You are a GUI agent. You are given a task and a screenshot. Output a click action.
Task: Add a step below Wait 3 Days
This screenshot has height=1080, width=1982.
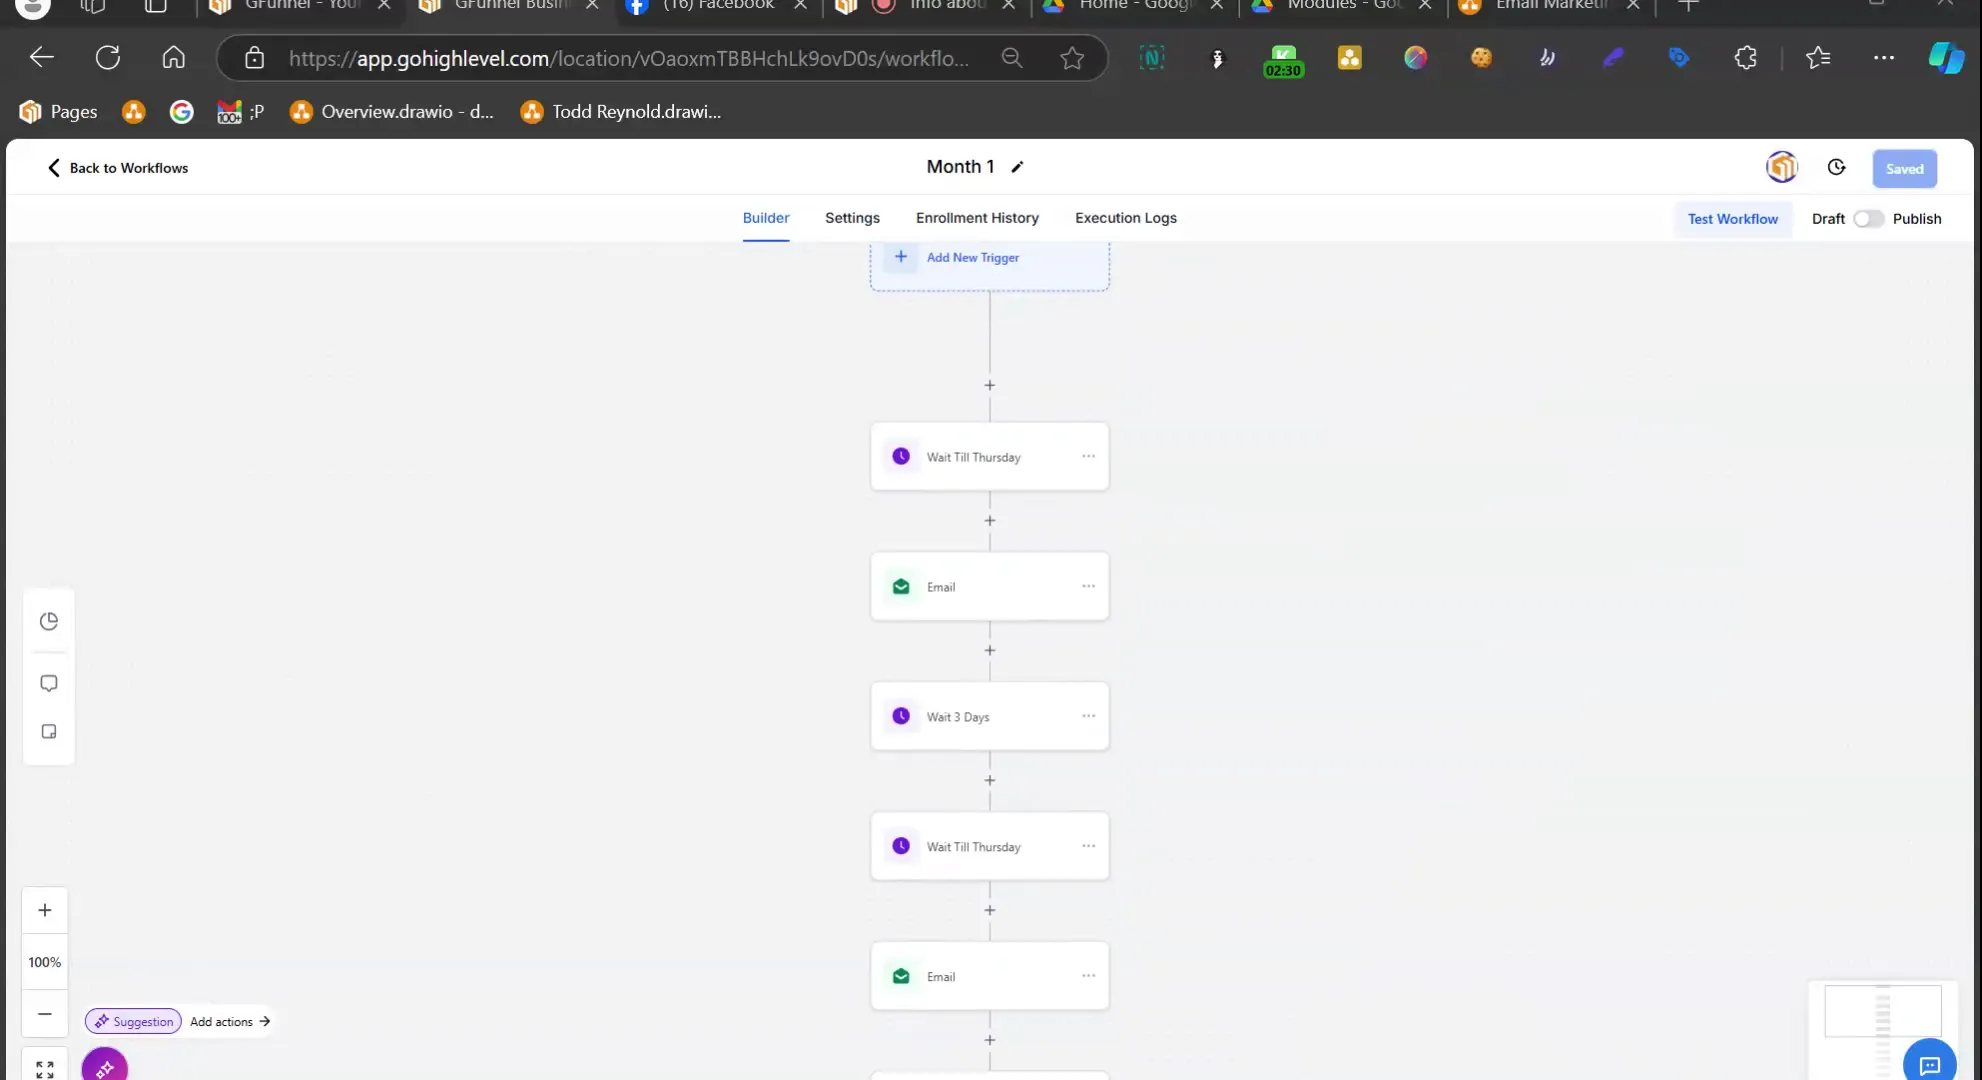pos(989,781)
